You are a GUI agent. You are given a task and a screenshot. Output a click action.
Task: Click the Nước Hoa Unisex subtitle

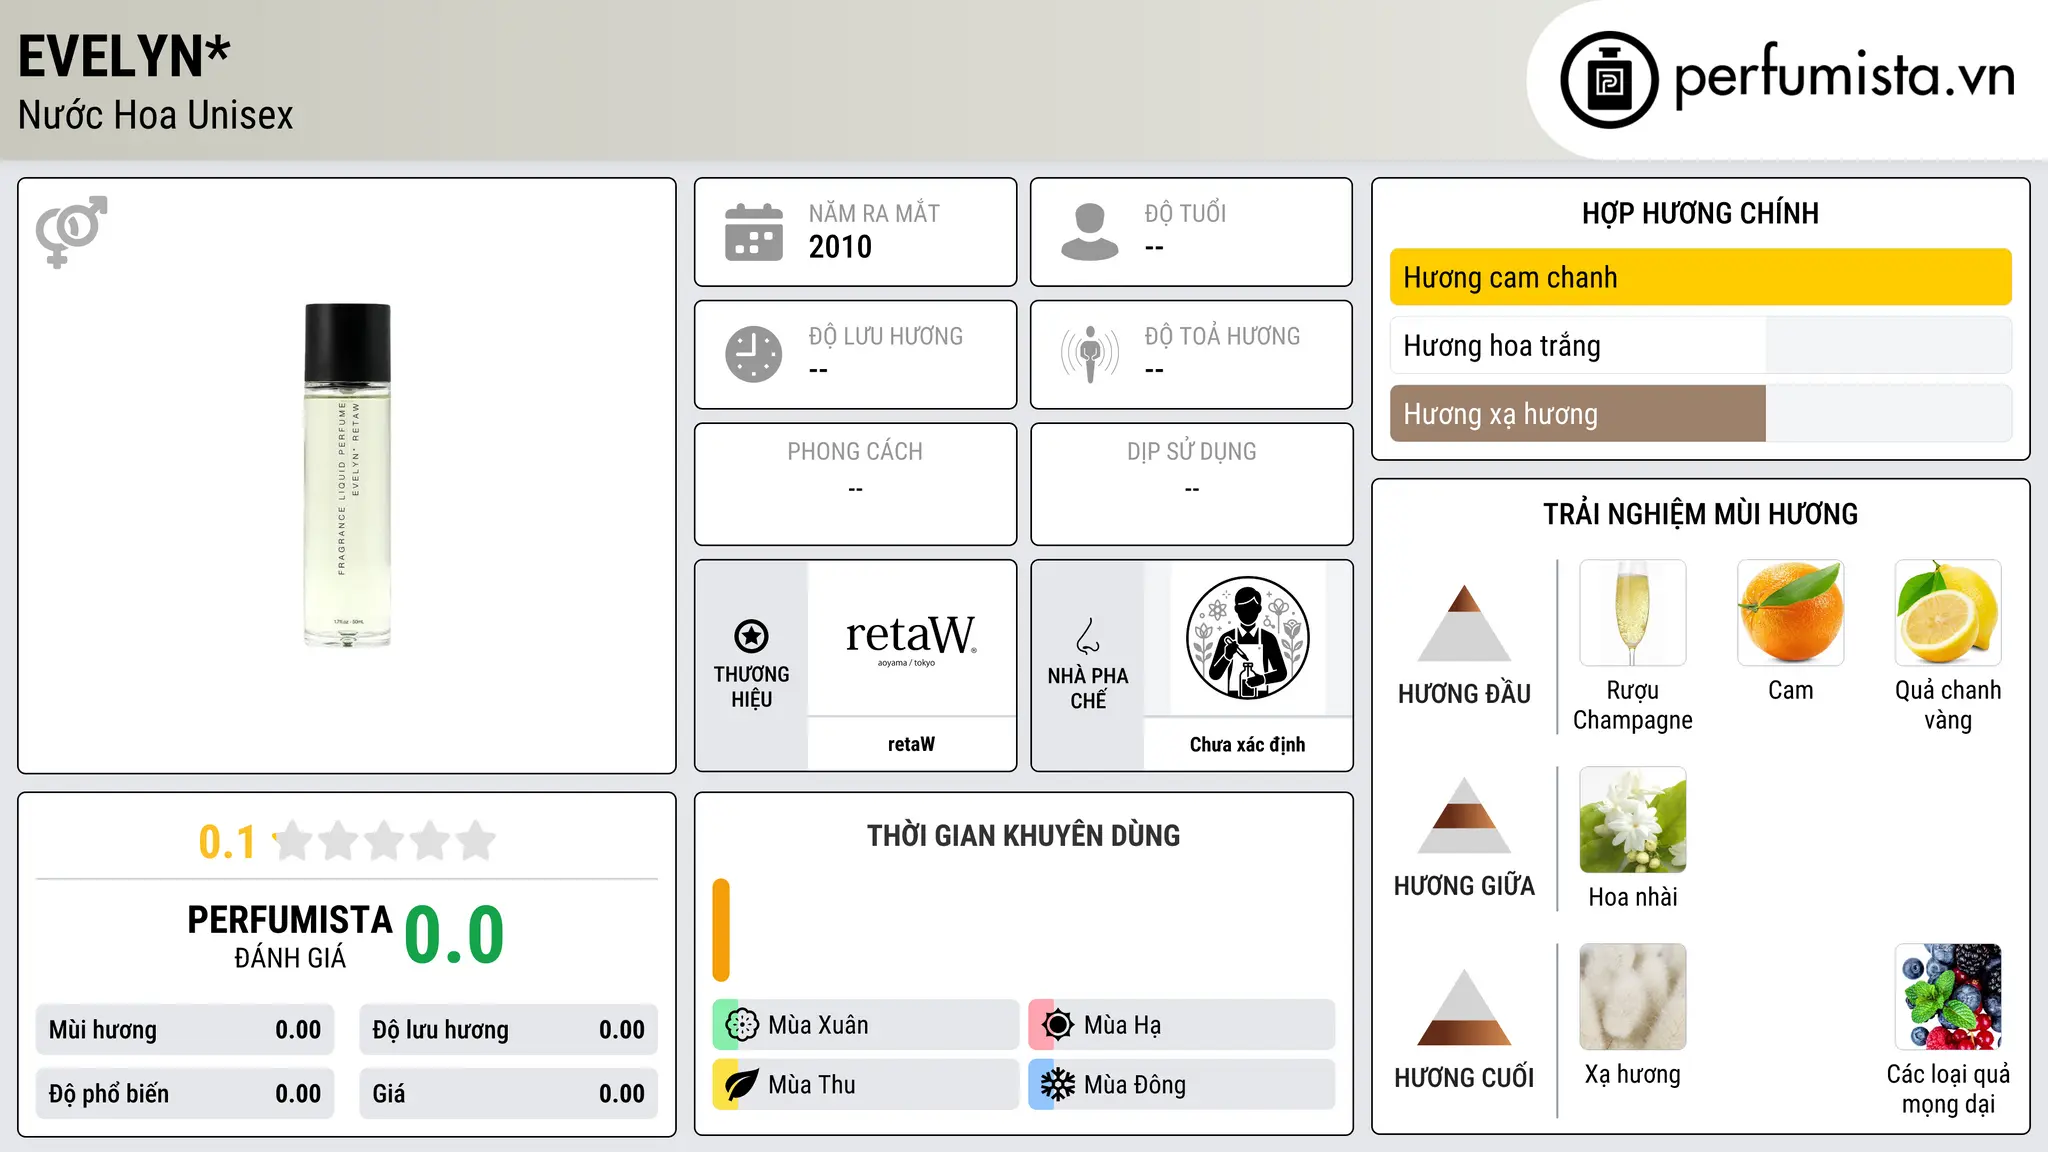pos(156,115)
